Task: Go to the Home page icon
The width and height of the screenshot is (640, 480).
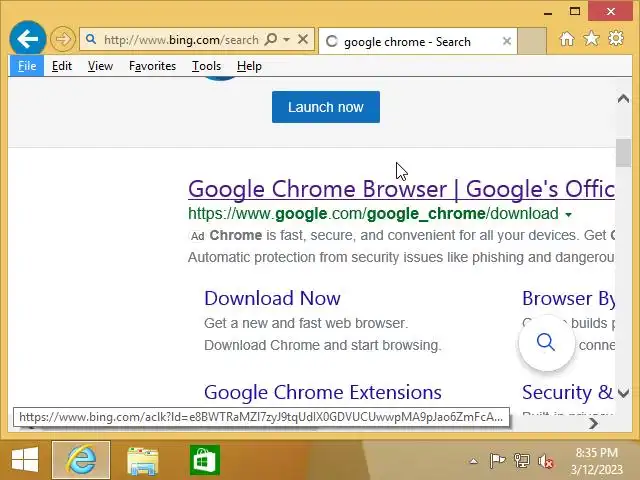Action: coord(567,39)
